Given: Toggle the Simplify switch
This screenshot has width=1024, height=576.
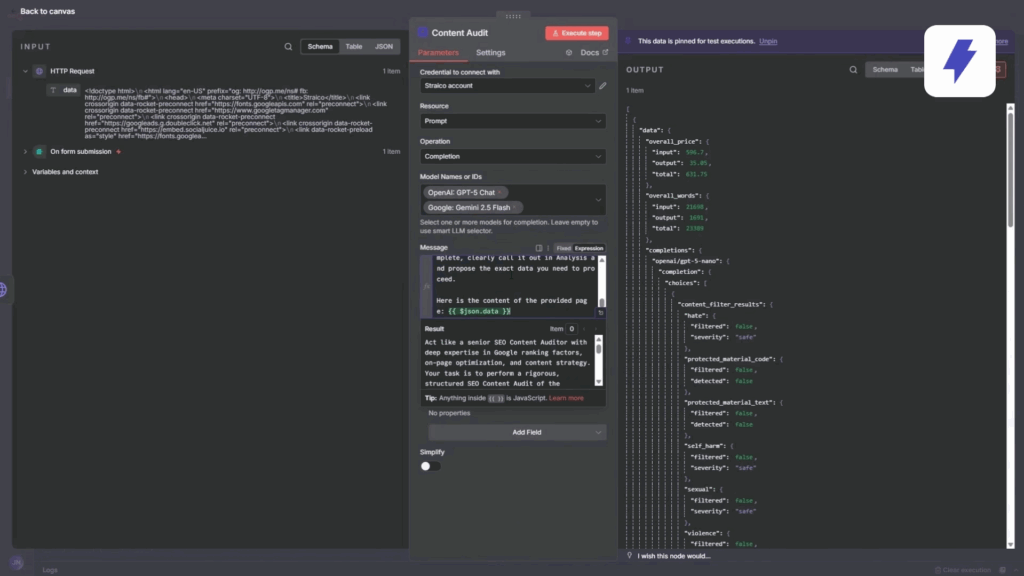Looking at the screenshot, I should pos(430,466).
